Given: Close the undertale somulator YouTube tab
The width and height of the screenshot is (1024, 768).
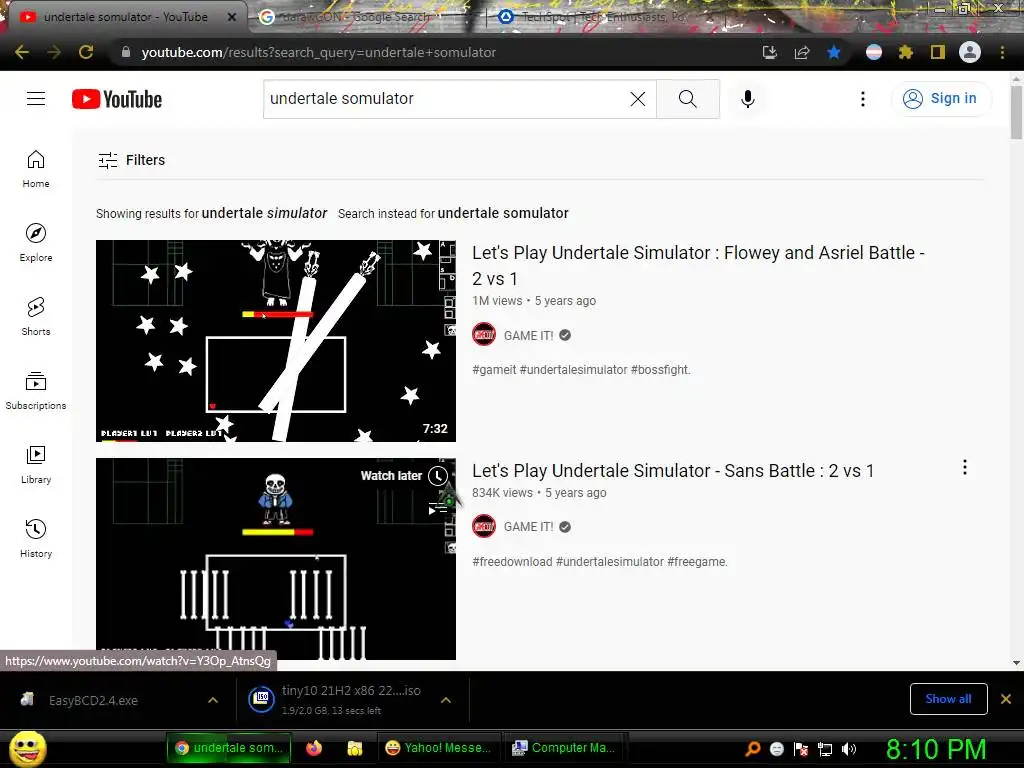Looking at the screenshot, I should (x=231, y=17).
